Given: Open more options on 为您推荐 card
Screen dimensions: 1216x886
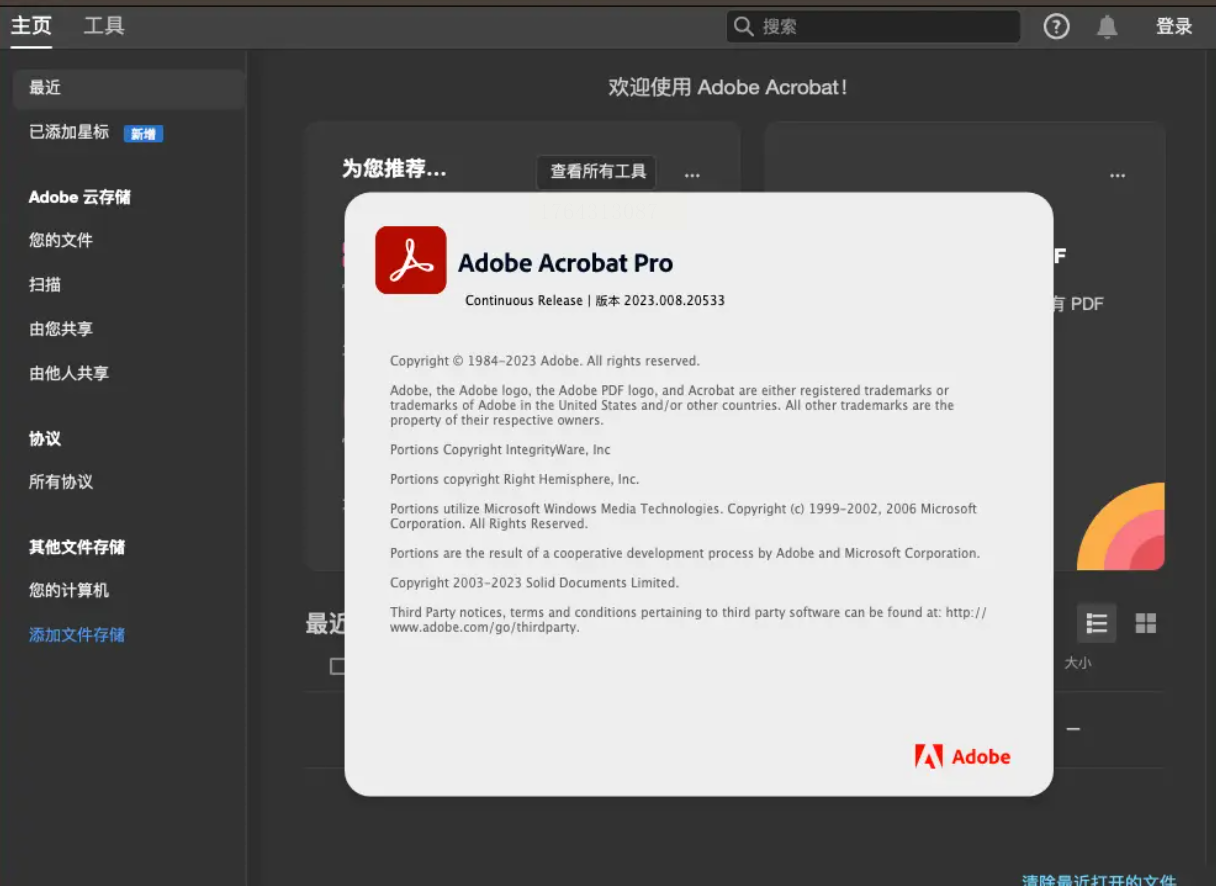Looking at the screenshot, I should pos(692,175).
